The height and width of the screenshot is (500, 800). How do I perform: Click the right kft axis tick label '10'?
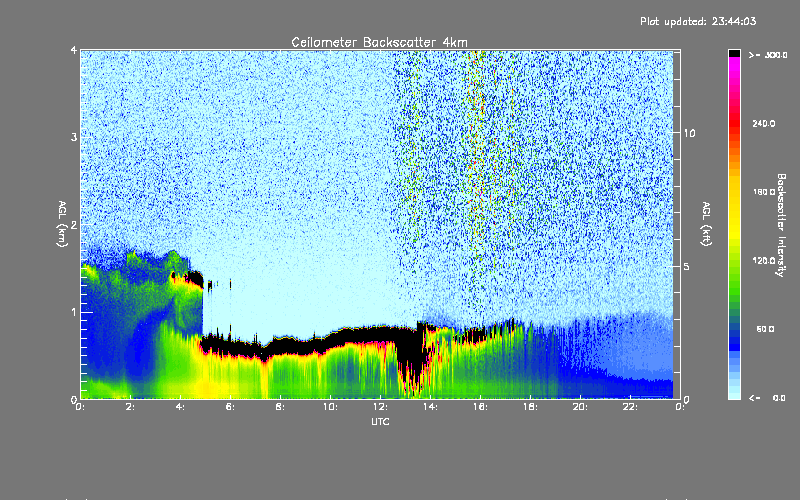click(689, 133)
